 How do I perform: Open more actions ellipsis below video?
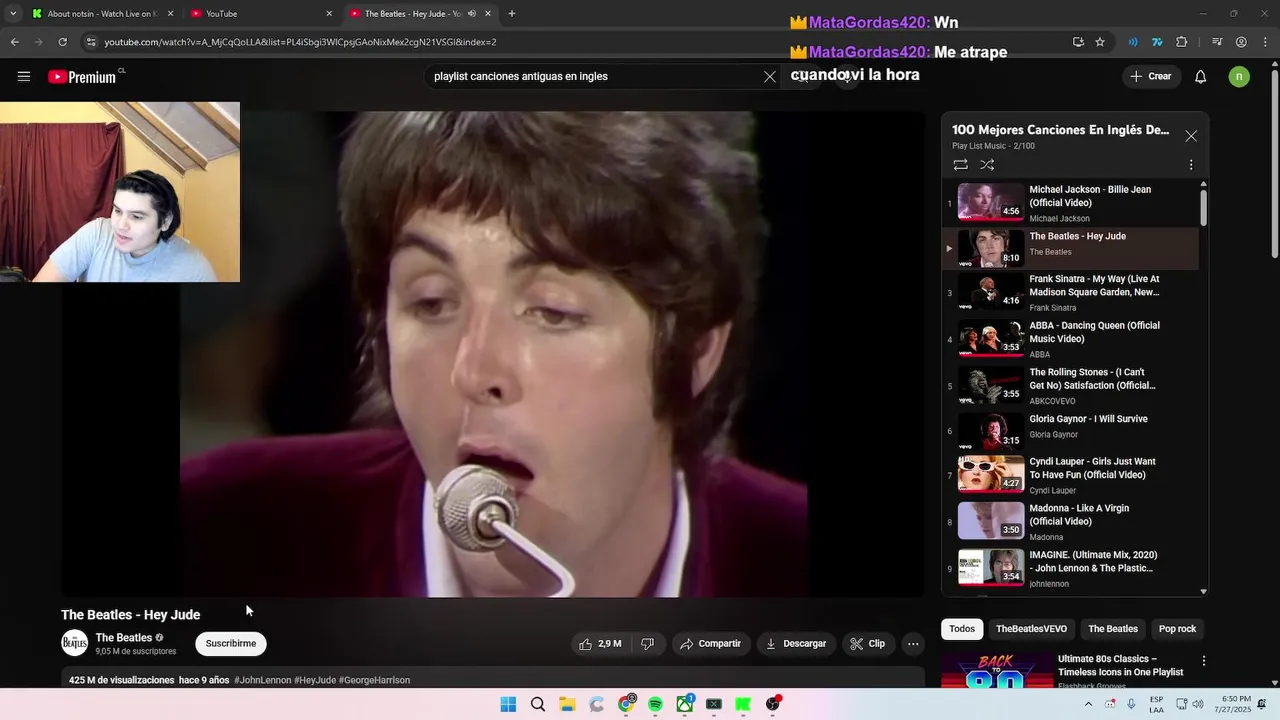913,644
